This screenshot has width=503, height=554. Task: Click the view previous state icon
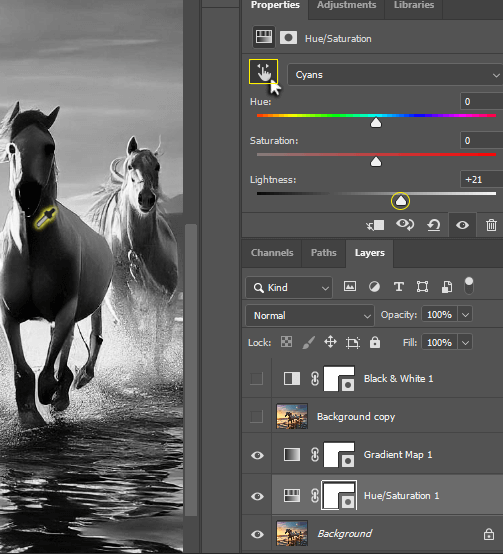tap(405, 225)
